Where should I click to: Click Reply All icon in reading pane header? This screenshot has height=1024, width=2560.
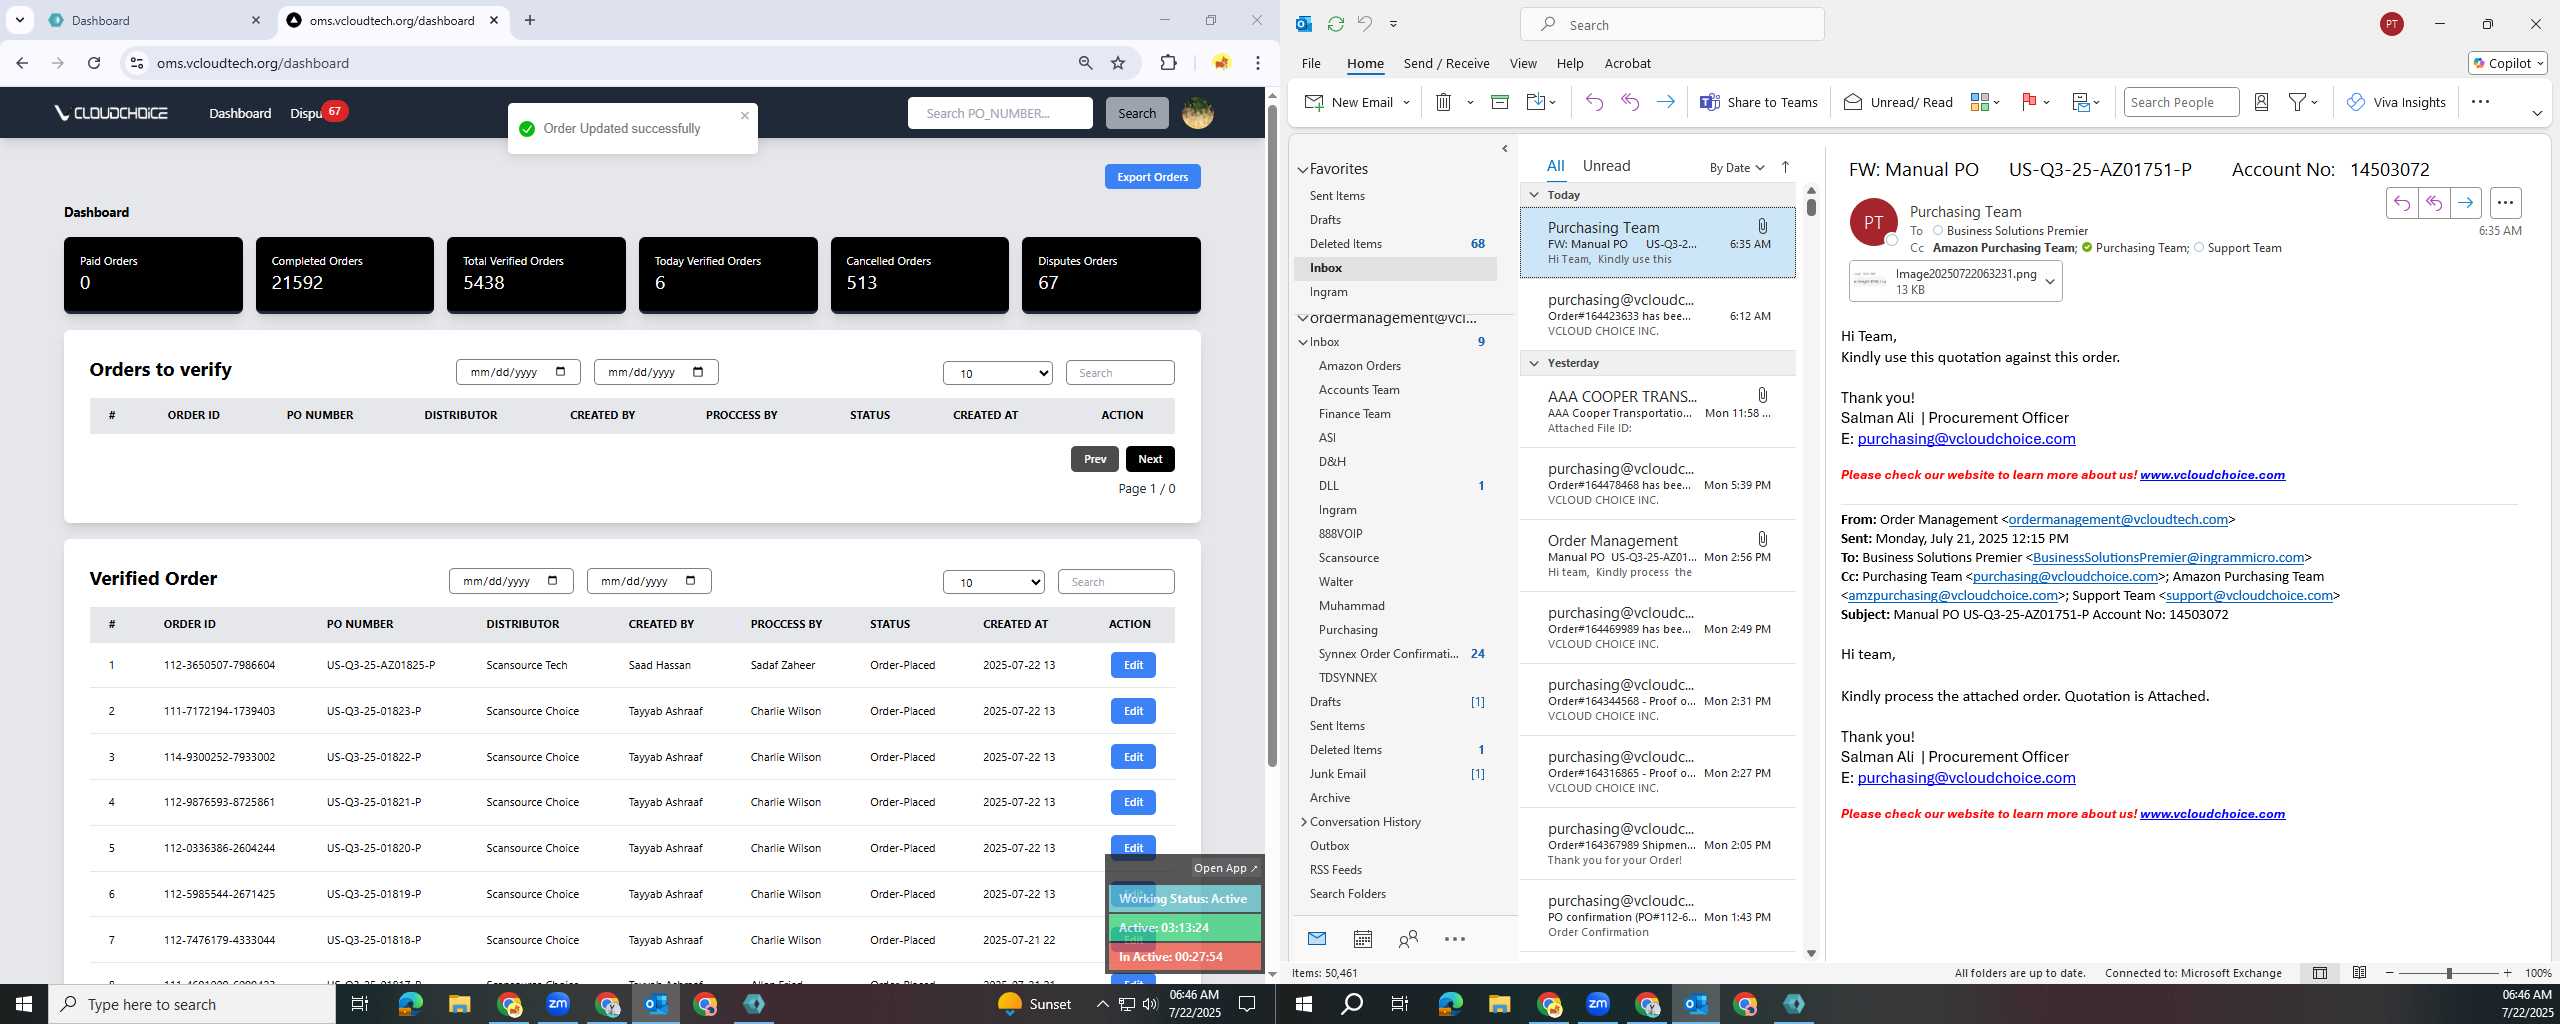tap(2434, 203)
